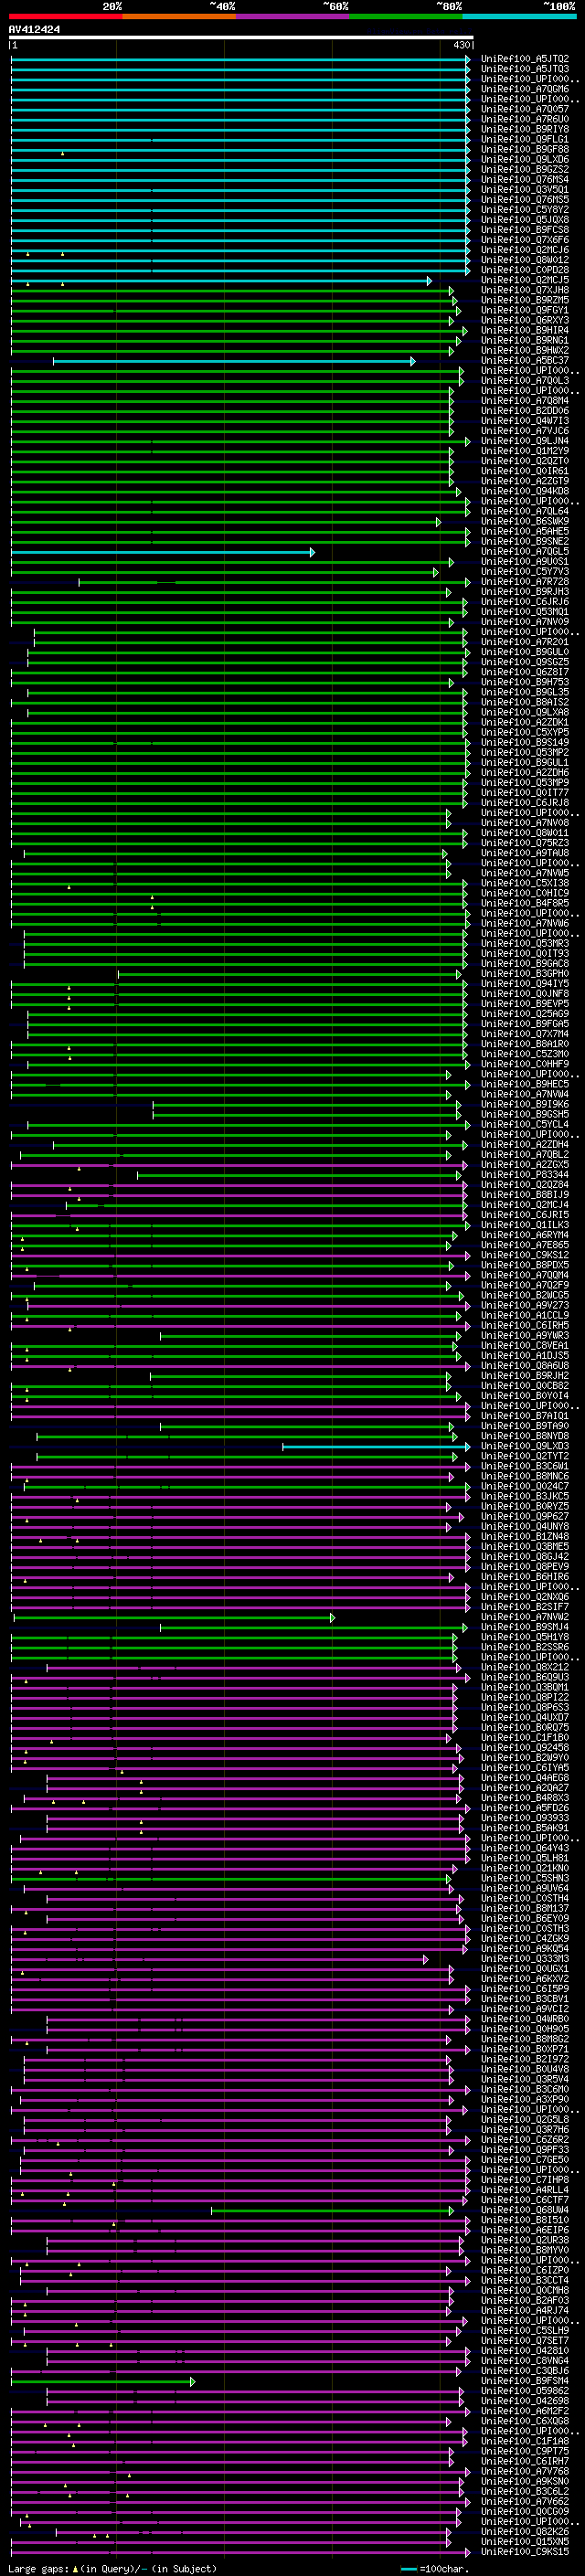Select the UniRef100_C5Y7V3 label

pyautogui.click(x=525, y=572)
